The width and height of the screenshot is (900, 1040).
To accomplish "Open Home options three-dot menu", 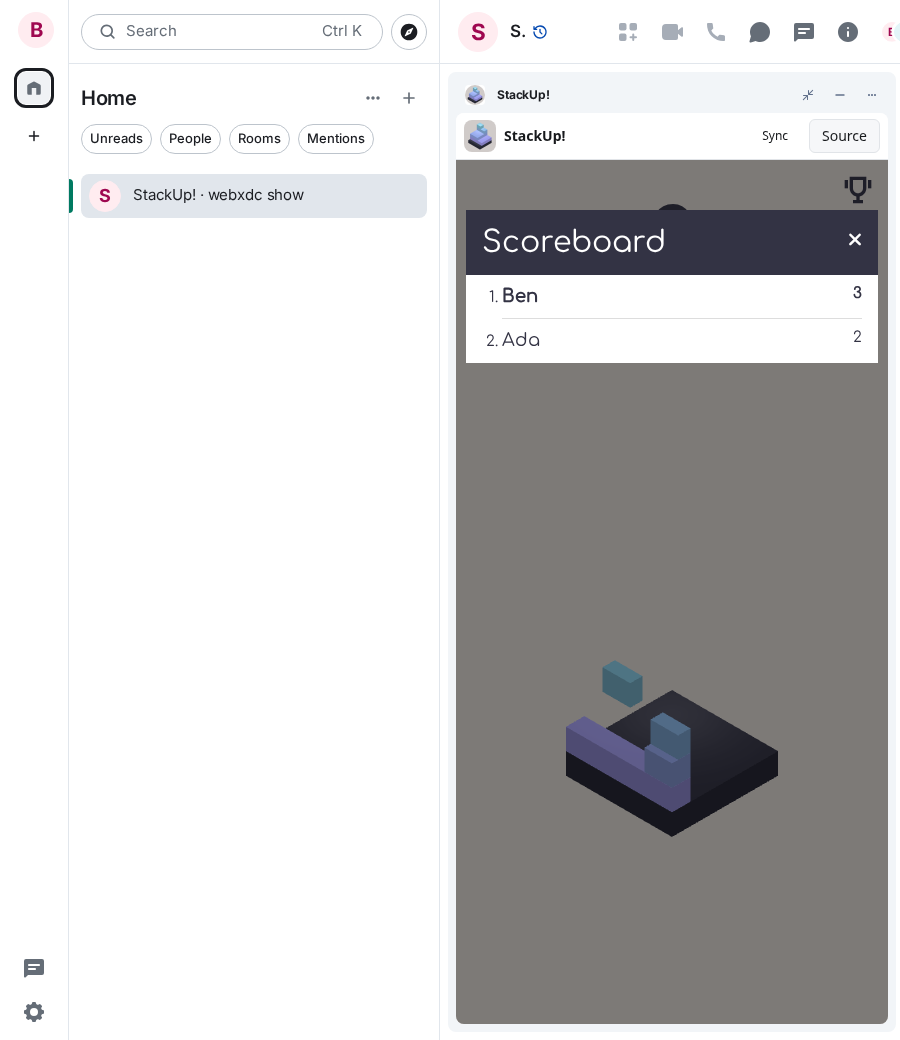I will [373, 98].
